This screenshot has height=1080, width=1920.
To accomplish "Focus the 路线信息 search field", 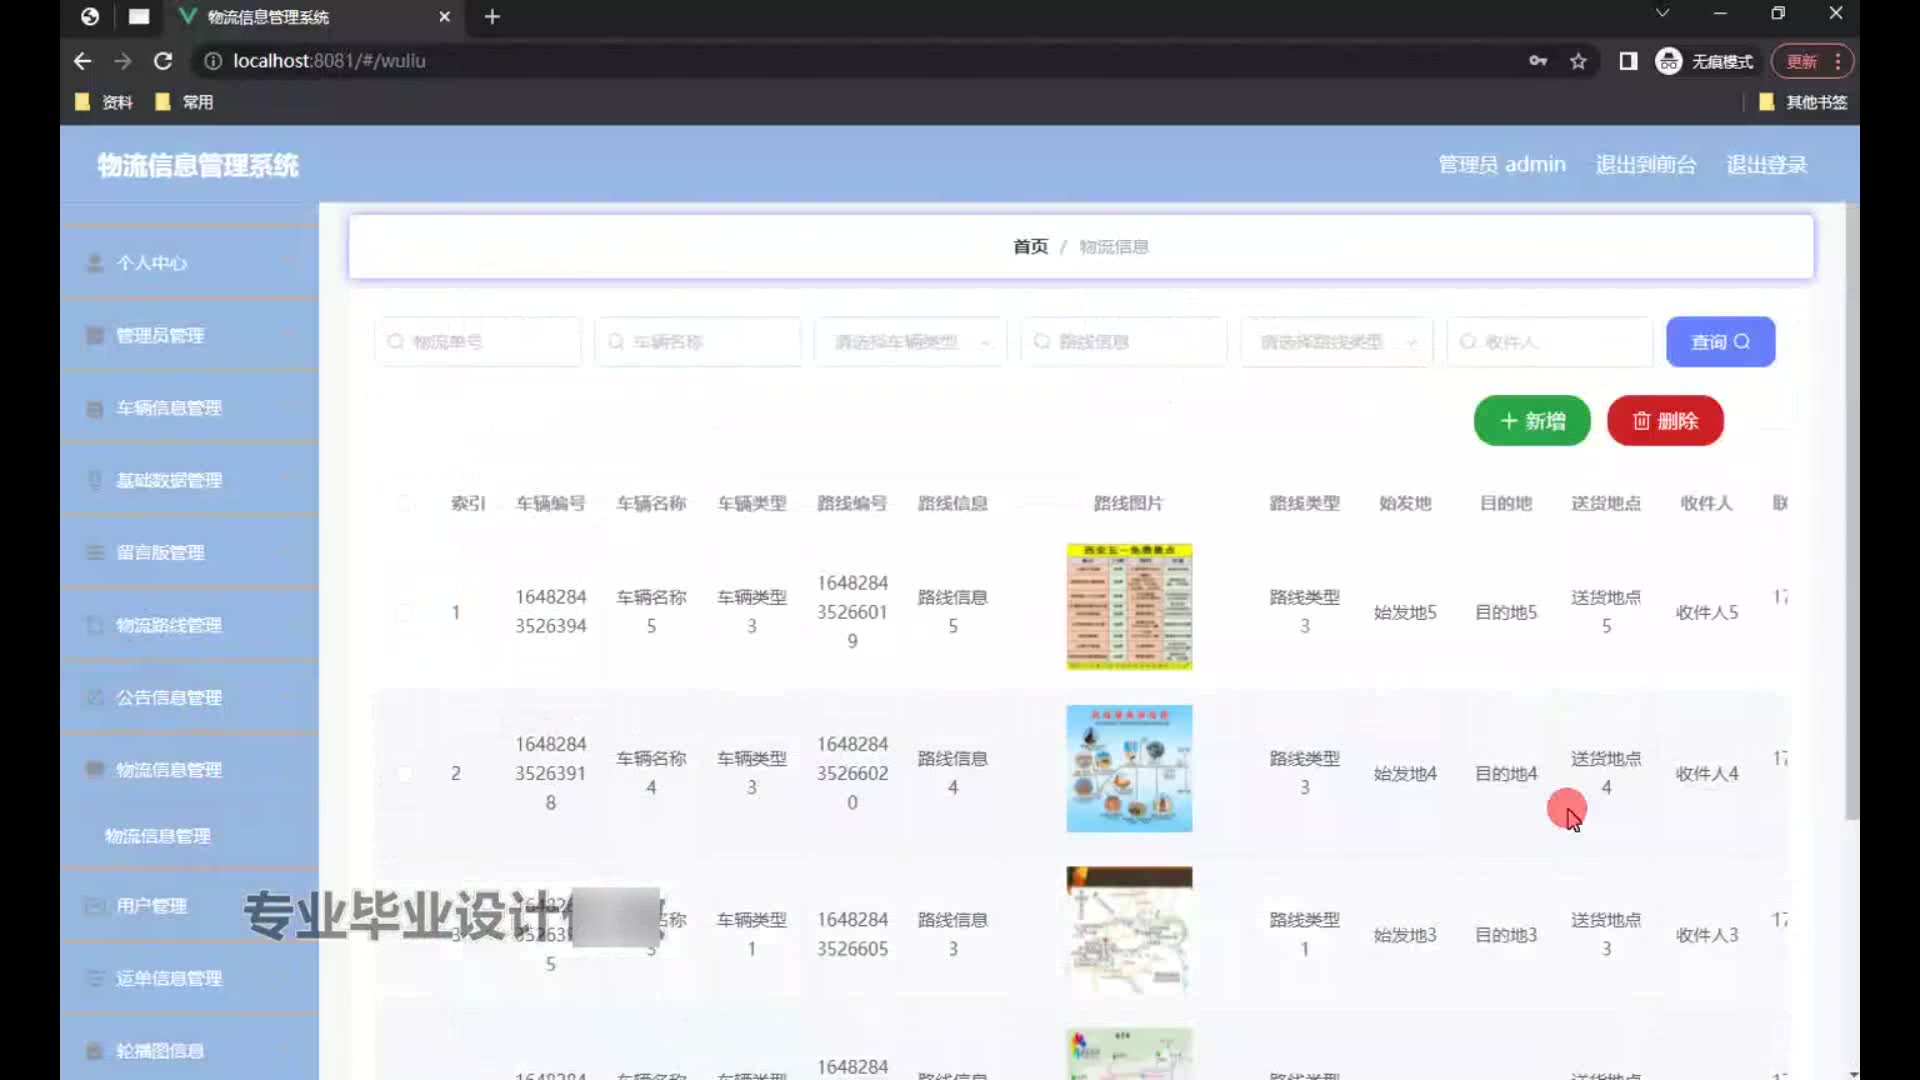I will pyautogui.click(x=1124, y=342).
